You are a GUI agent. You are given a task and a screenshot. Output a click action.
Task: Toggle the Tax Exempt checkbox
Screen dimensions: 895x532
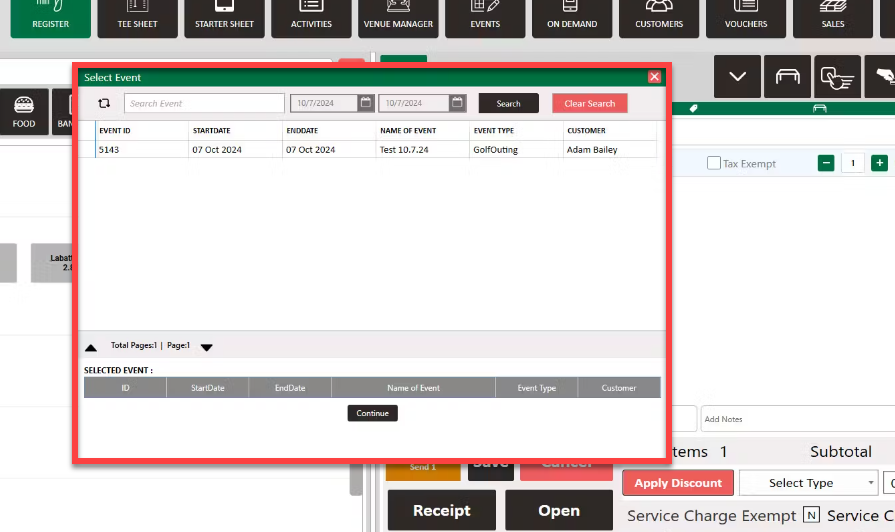(713, 163)
